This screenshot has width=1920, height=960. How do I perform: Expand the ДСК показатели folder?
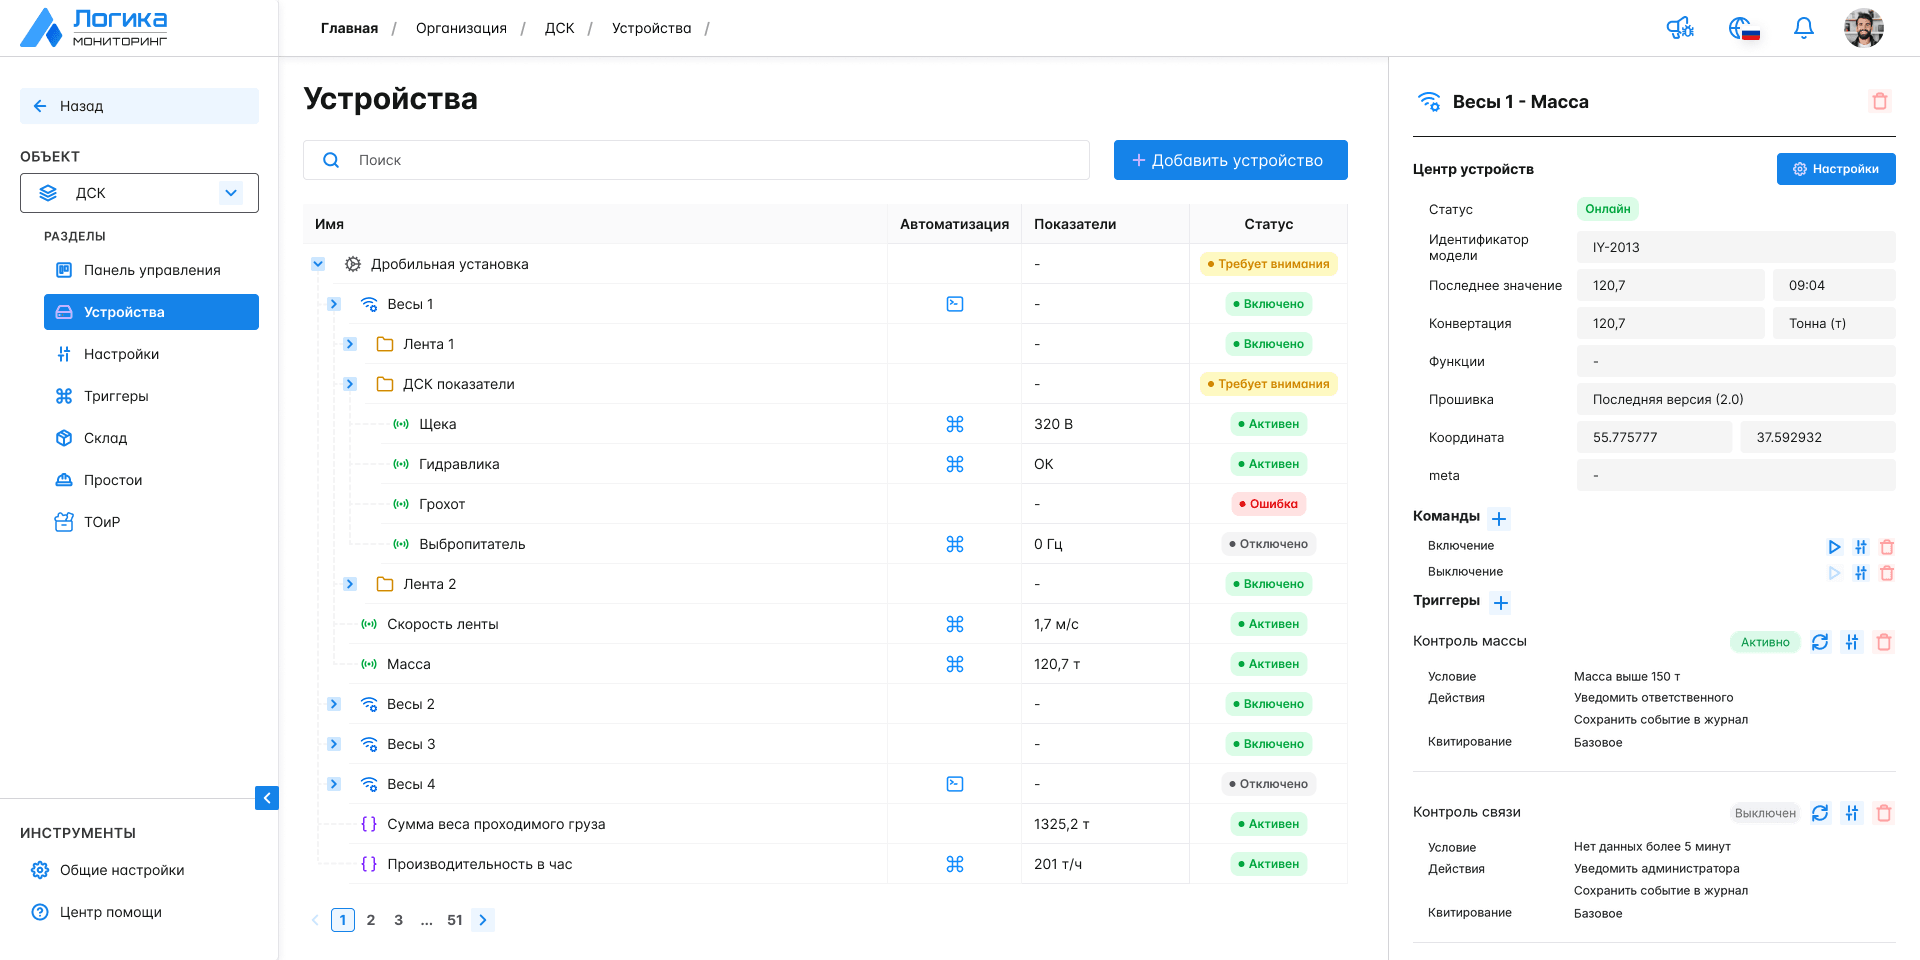tap(350, 384)
